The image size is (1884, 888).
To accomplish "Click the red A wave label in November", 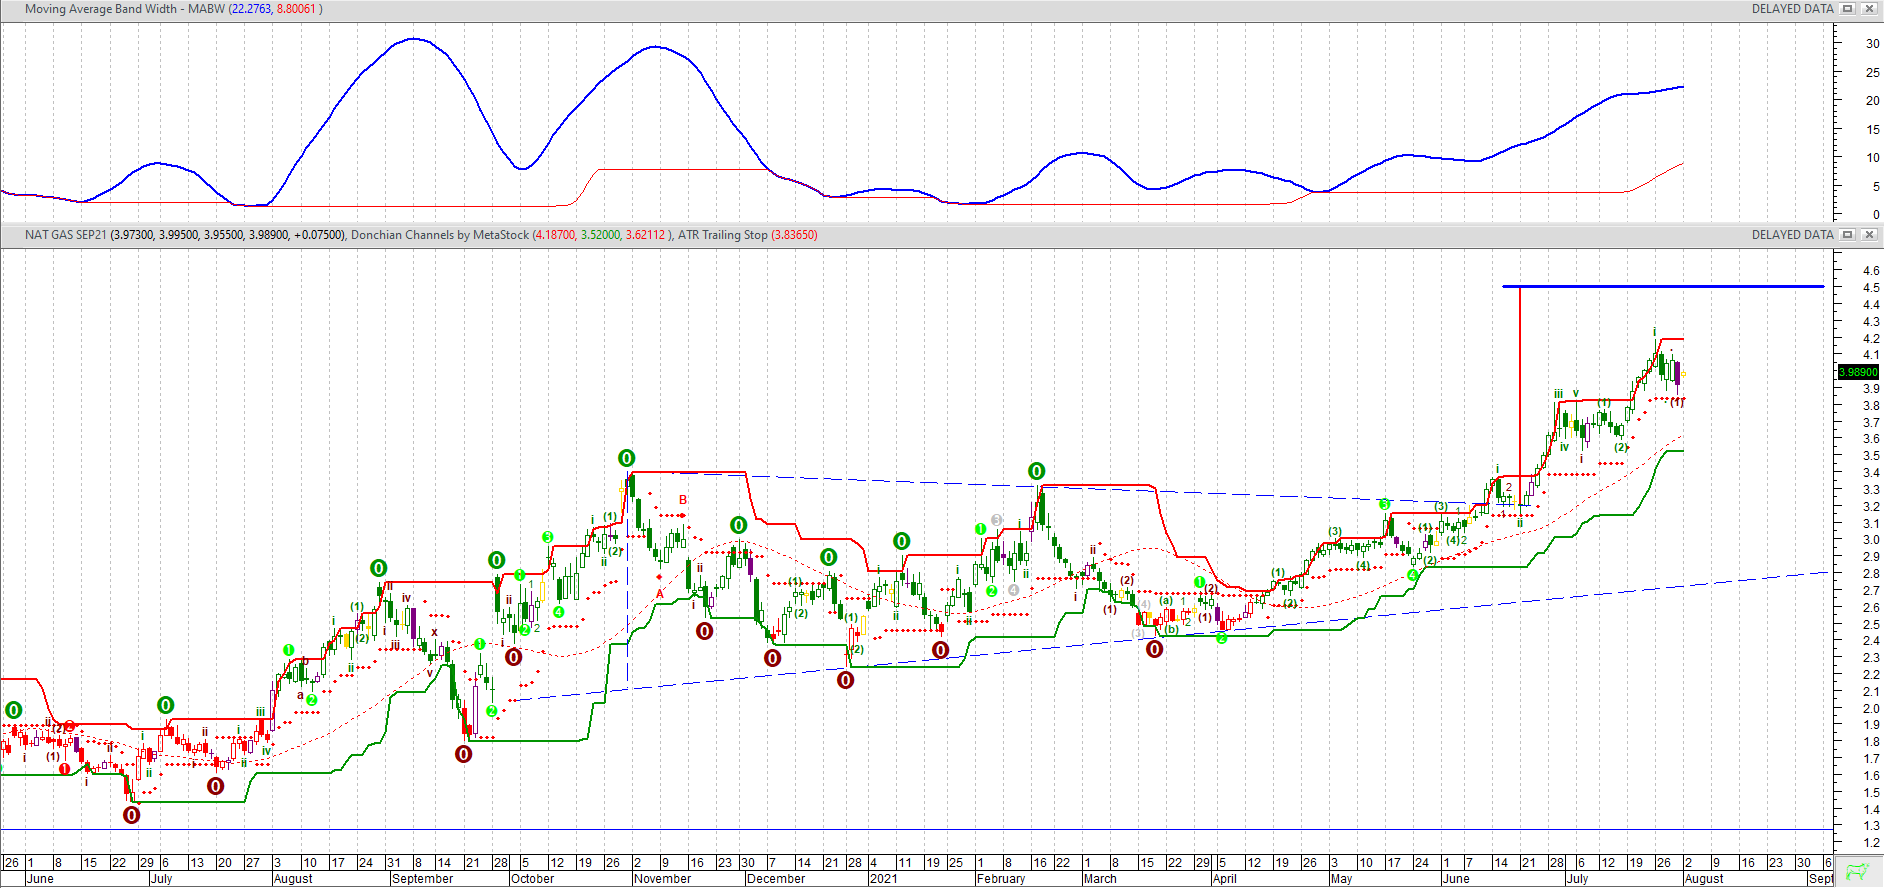I will click(x=660, y=594).
